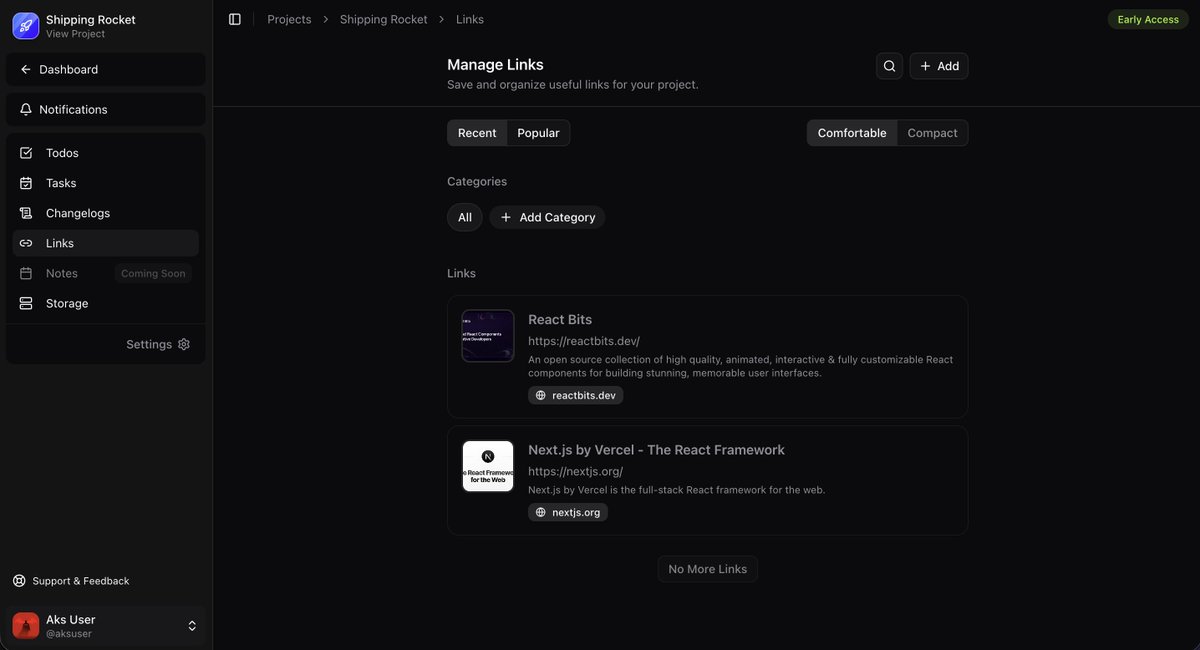Click the Coming Soon badge
Screen dimensions: 1200x650
153,273
